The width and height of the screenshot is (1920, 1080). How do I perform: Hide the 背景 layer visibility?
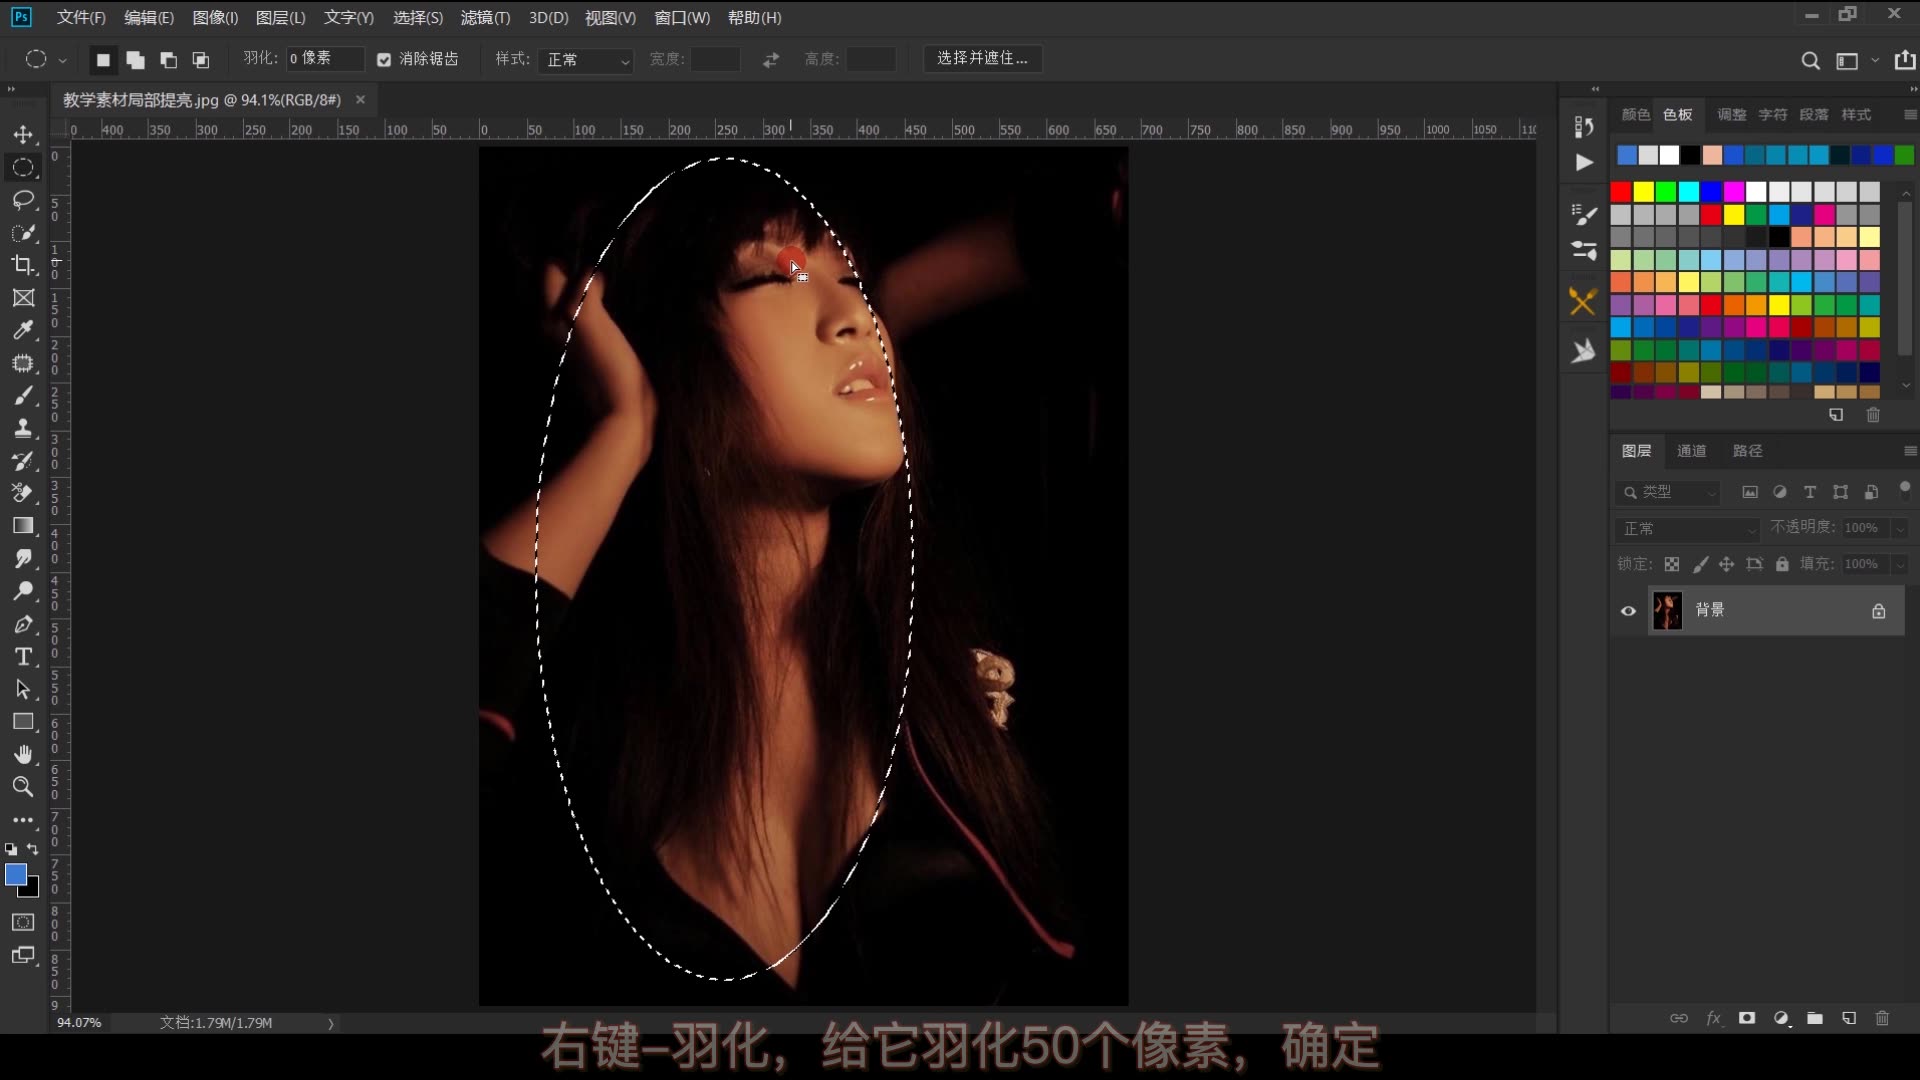tap(1628, 610)
